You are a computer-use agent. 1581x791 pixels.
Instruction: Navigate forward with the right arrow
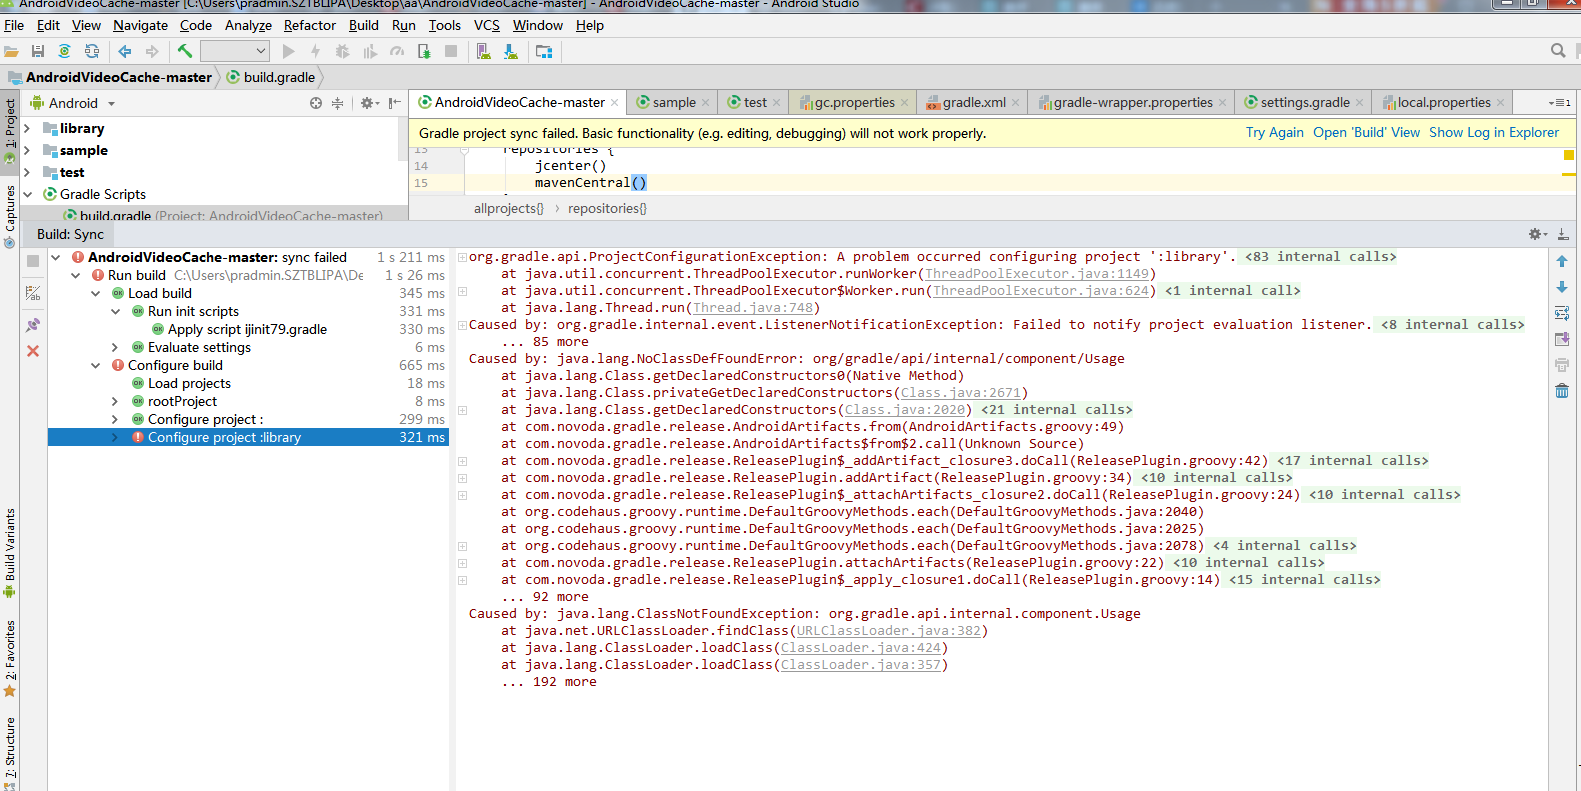click(x=152, y=51)
